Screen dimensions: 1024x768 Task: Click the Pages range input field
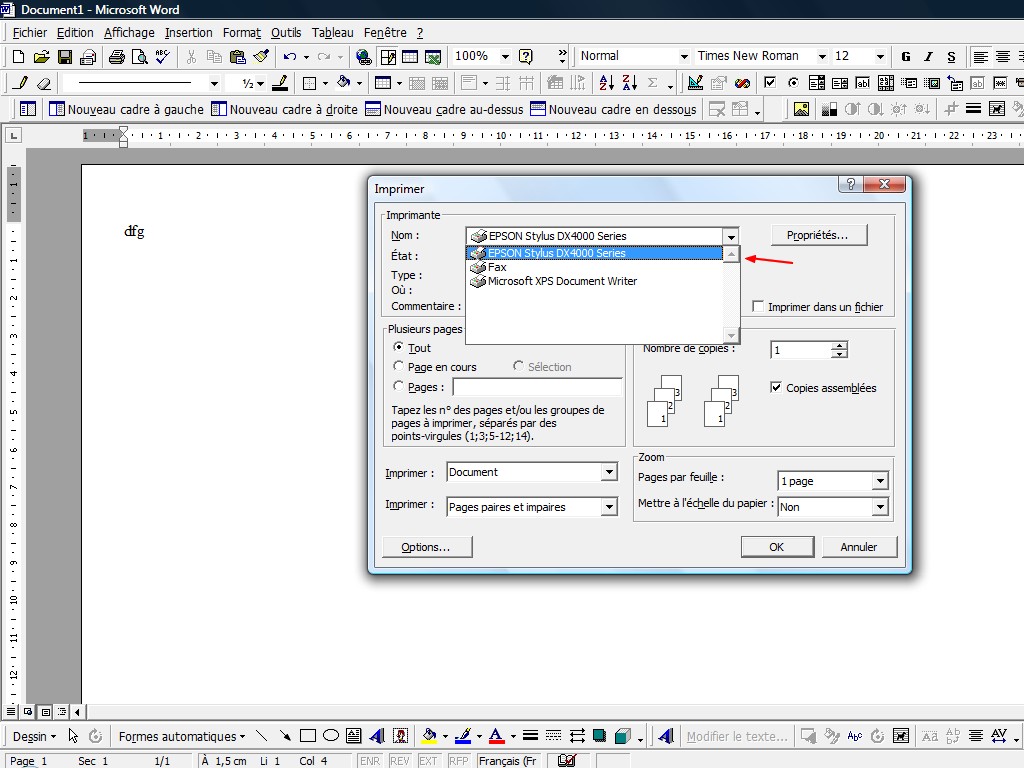coord(537,387)
